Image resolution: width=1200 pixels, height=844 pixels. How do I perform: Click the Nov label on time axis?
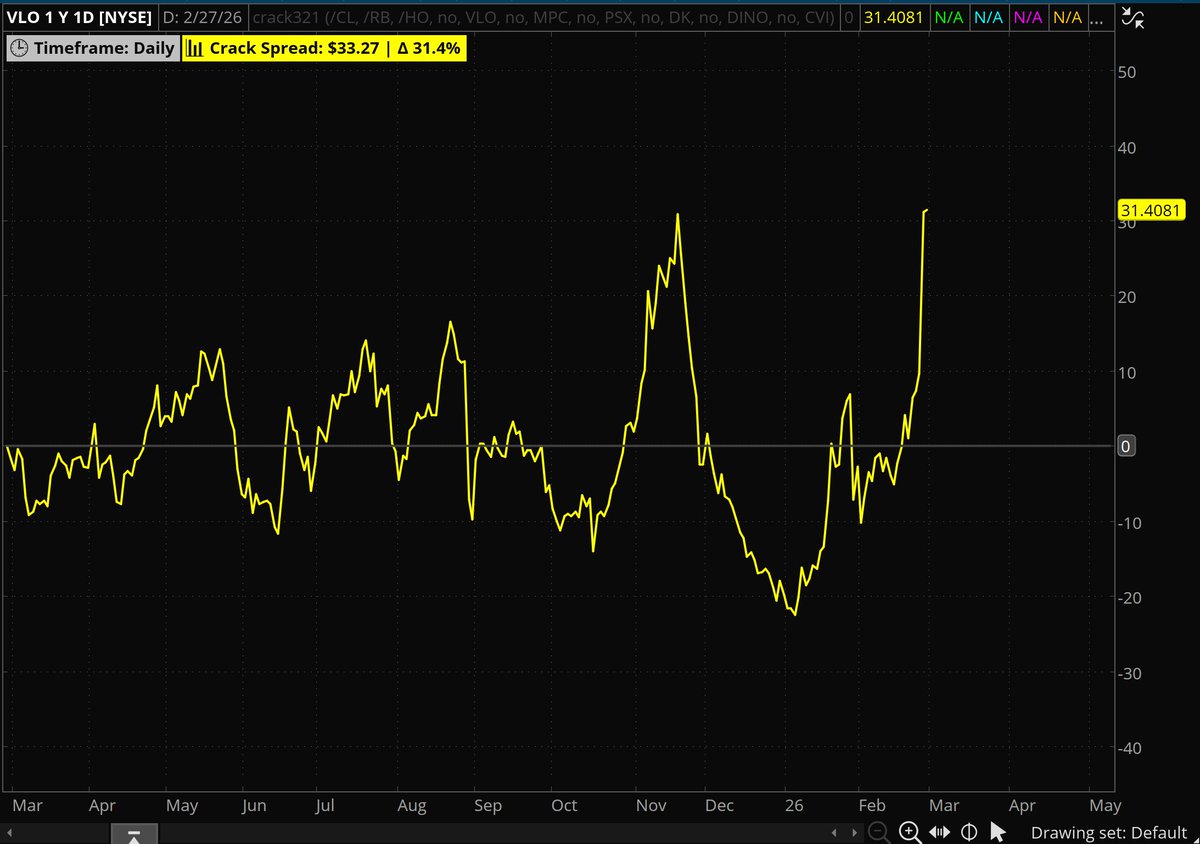[x=651, y=805]
